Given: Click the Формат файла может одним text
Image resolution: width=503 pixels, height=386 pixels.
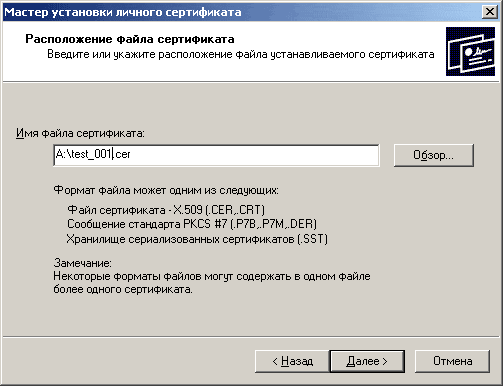Looking at the screenshot, I should pyautogui.click(x=166, y=190).
